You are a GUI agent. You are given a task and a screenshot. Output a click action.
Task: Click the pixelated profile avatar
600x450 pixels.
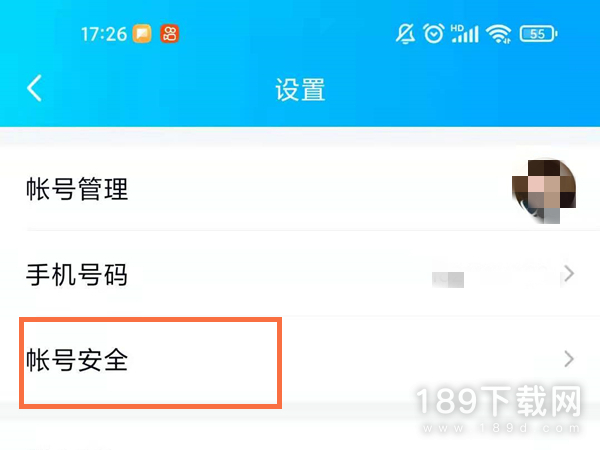(544, 191)
